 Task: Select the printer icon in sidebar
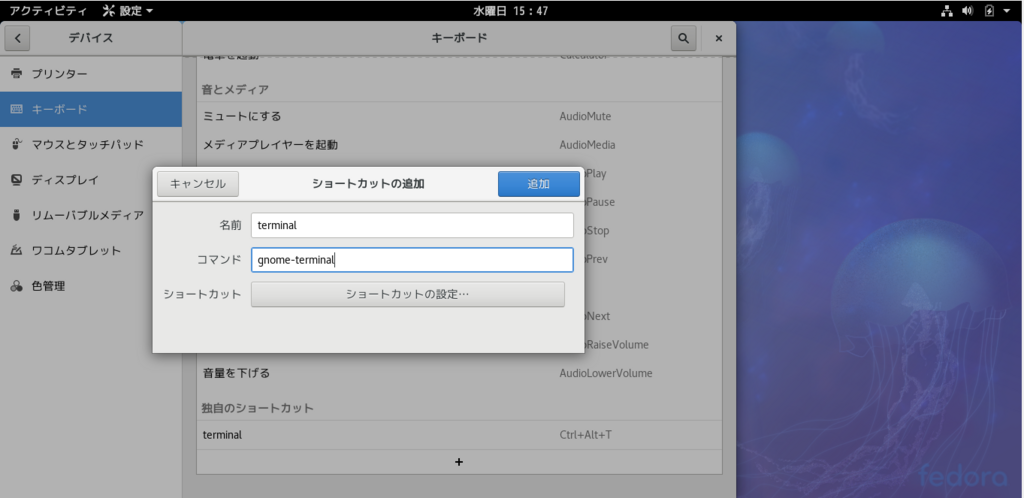point(16,74)
